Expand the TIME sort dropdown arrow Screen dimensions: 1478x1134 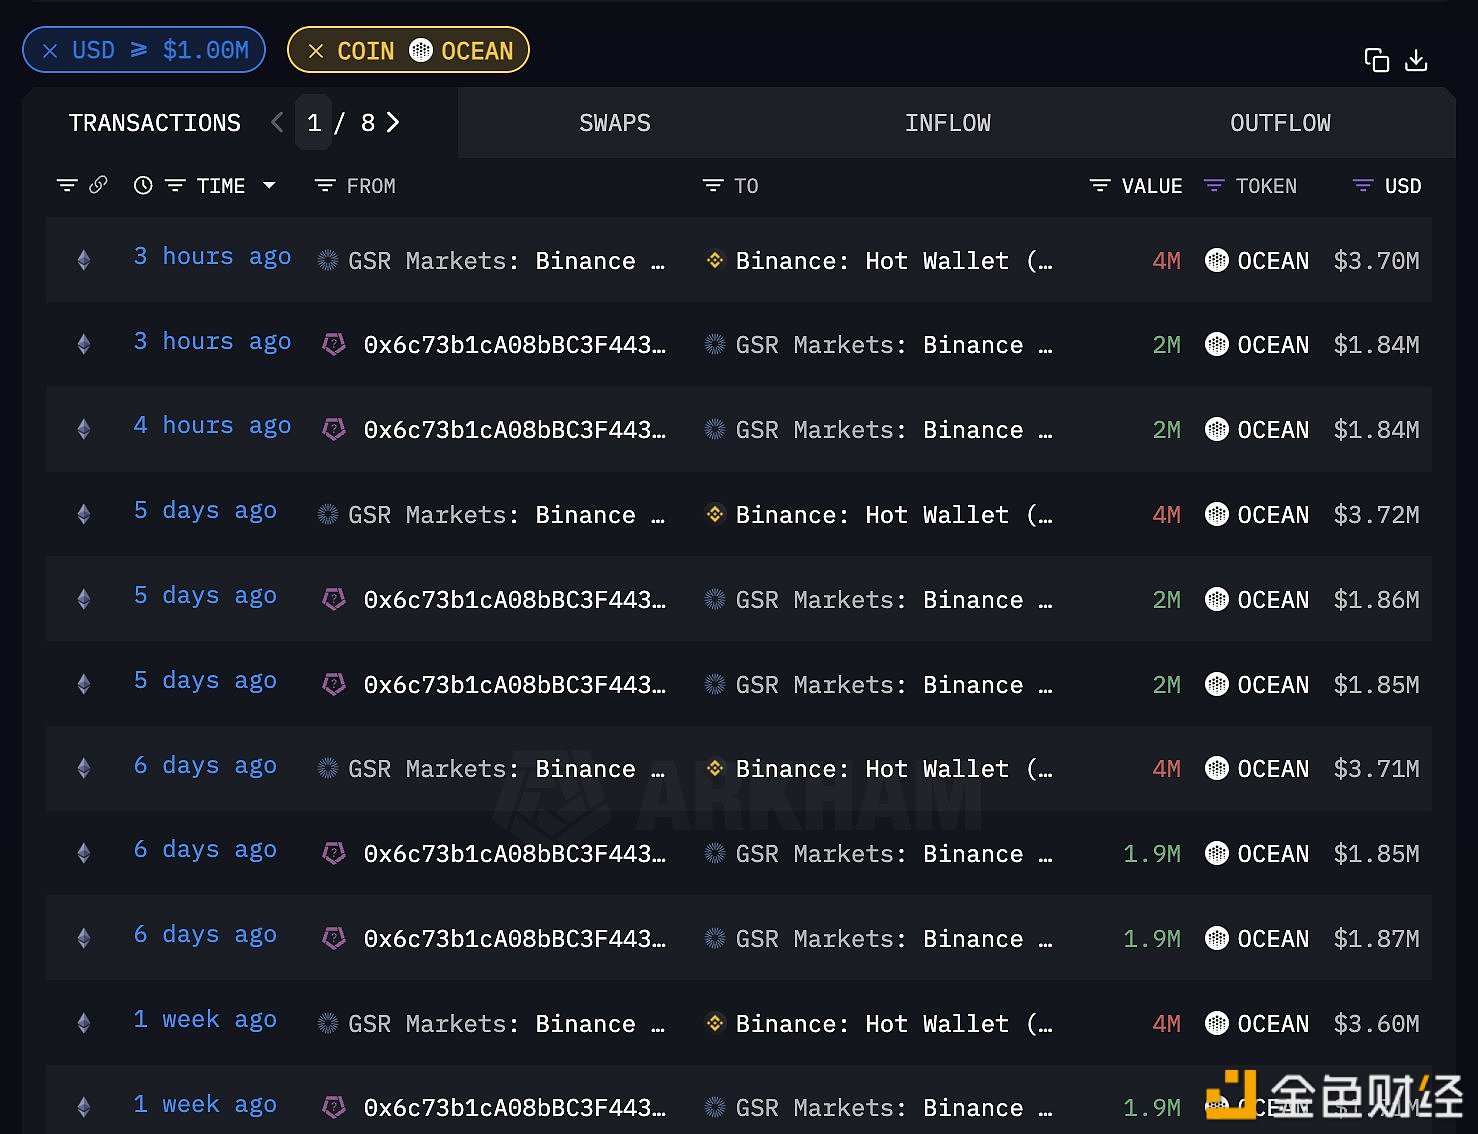269,186
